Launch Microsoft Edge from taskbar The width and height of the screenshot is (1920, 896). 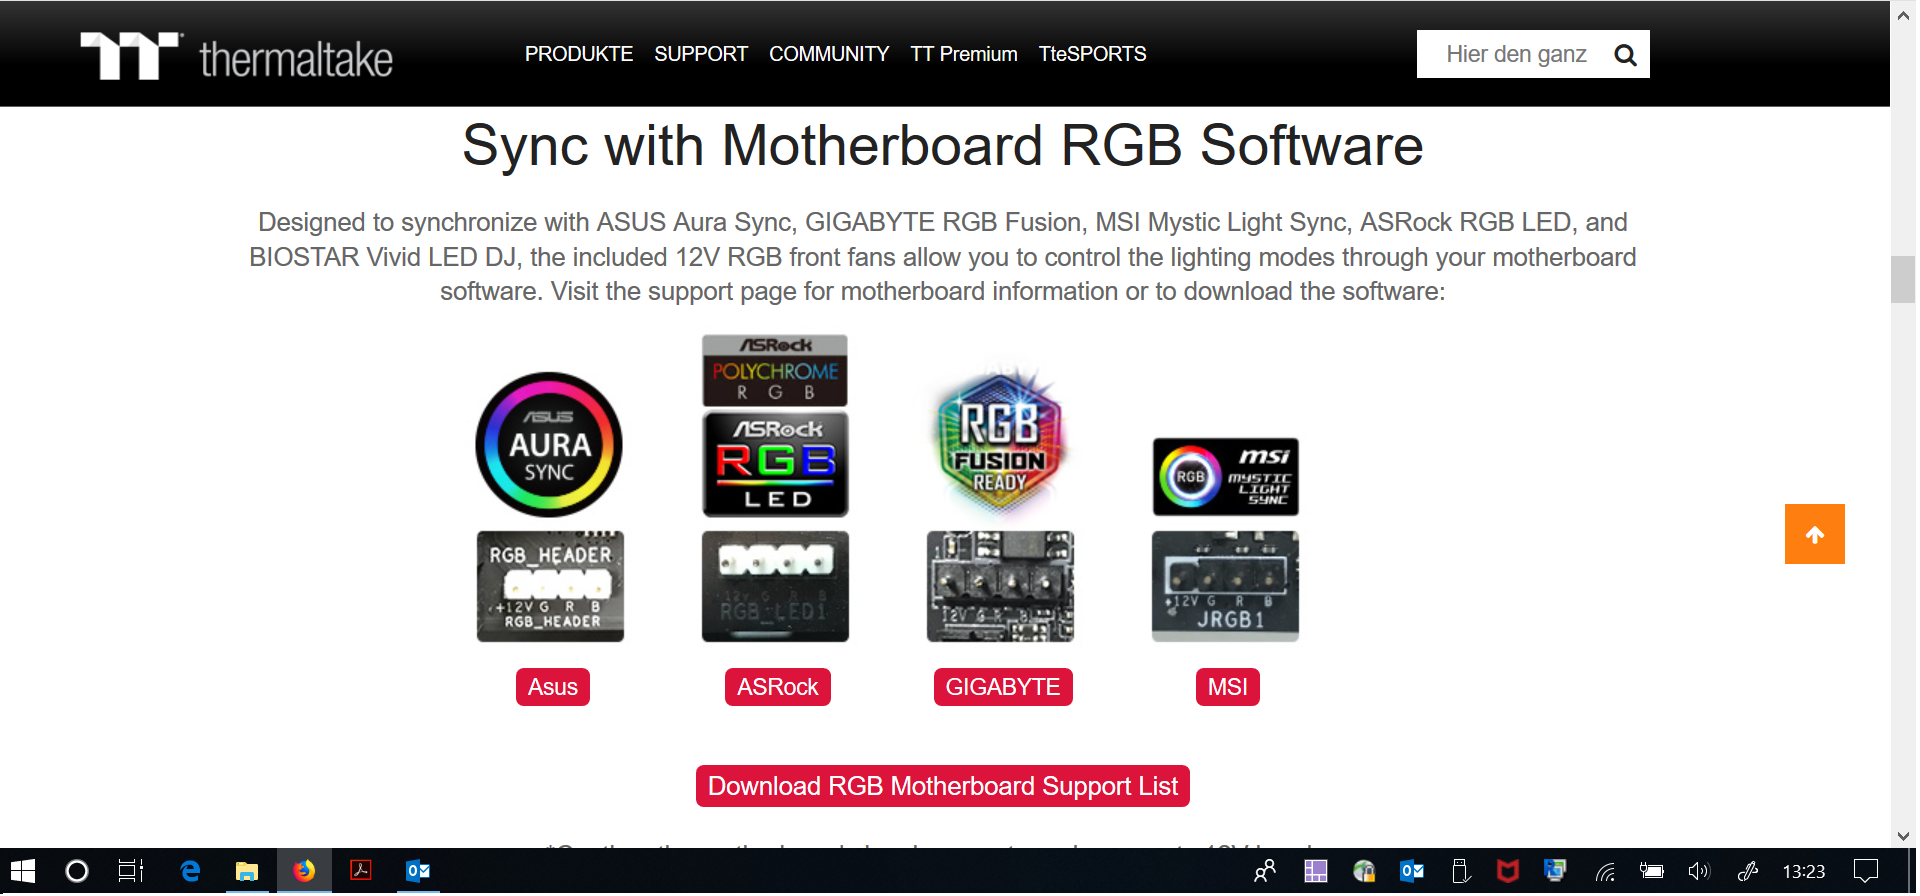click(190, 871)
